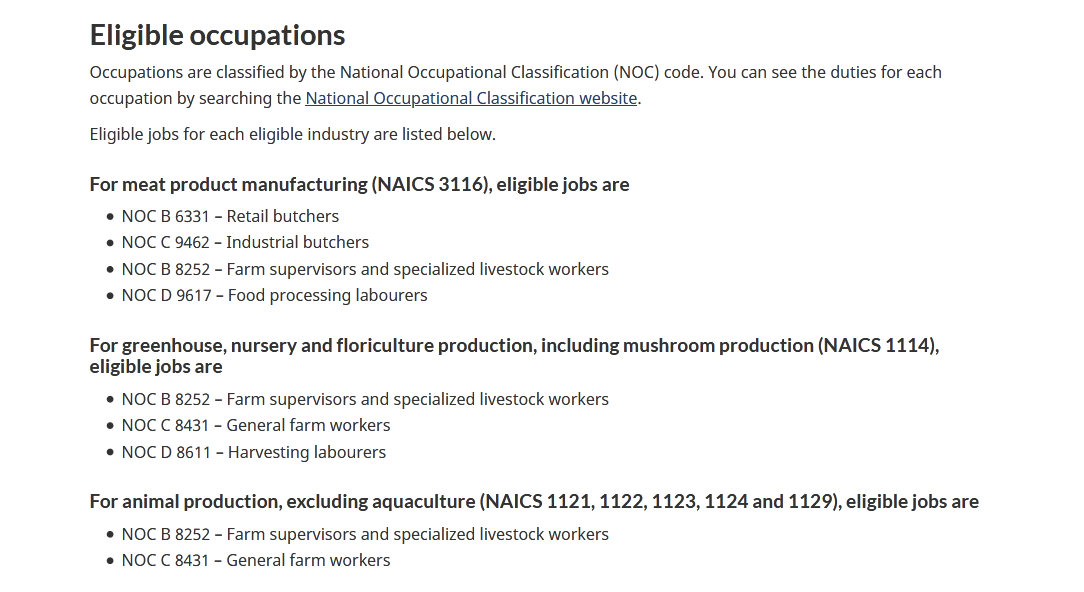1084x592 pixels.
Task: Select the animal production excluding aquaculture heading
Action: coord(534,501)
